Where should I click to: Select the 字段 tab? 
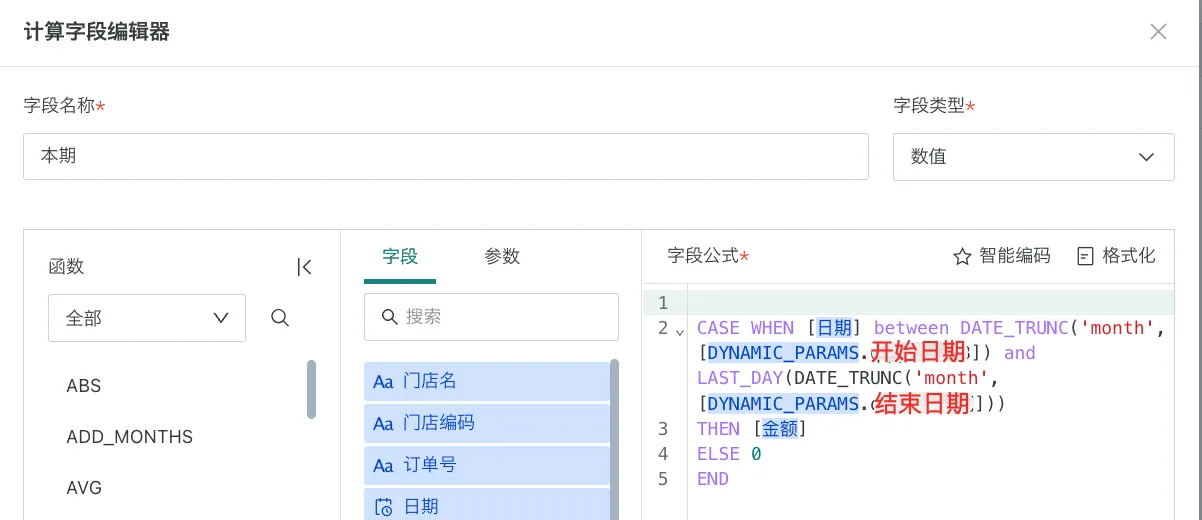click(x=400, y=256)
